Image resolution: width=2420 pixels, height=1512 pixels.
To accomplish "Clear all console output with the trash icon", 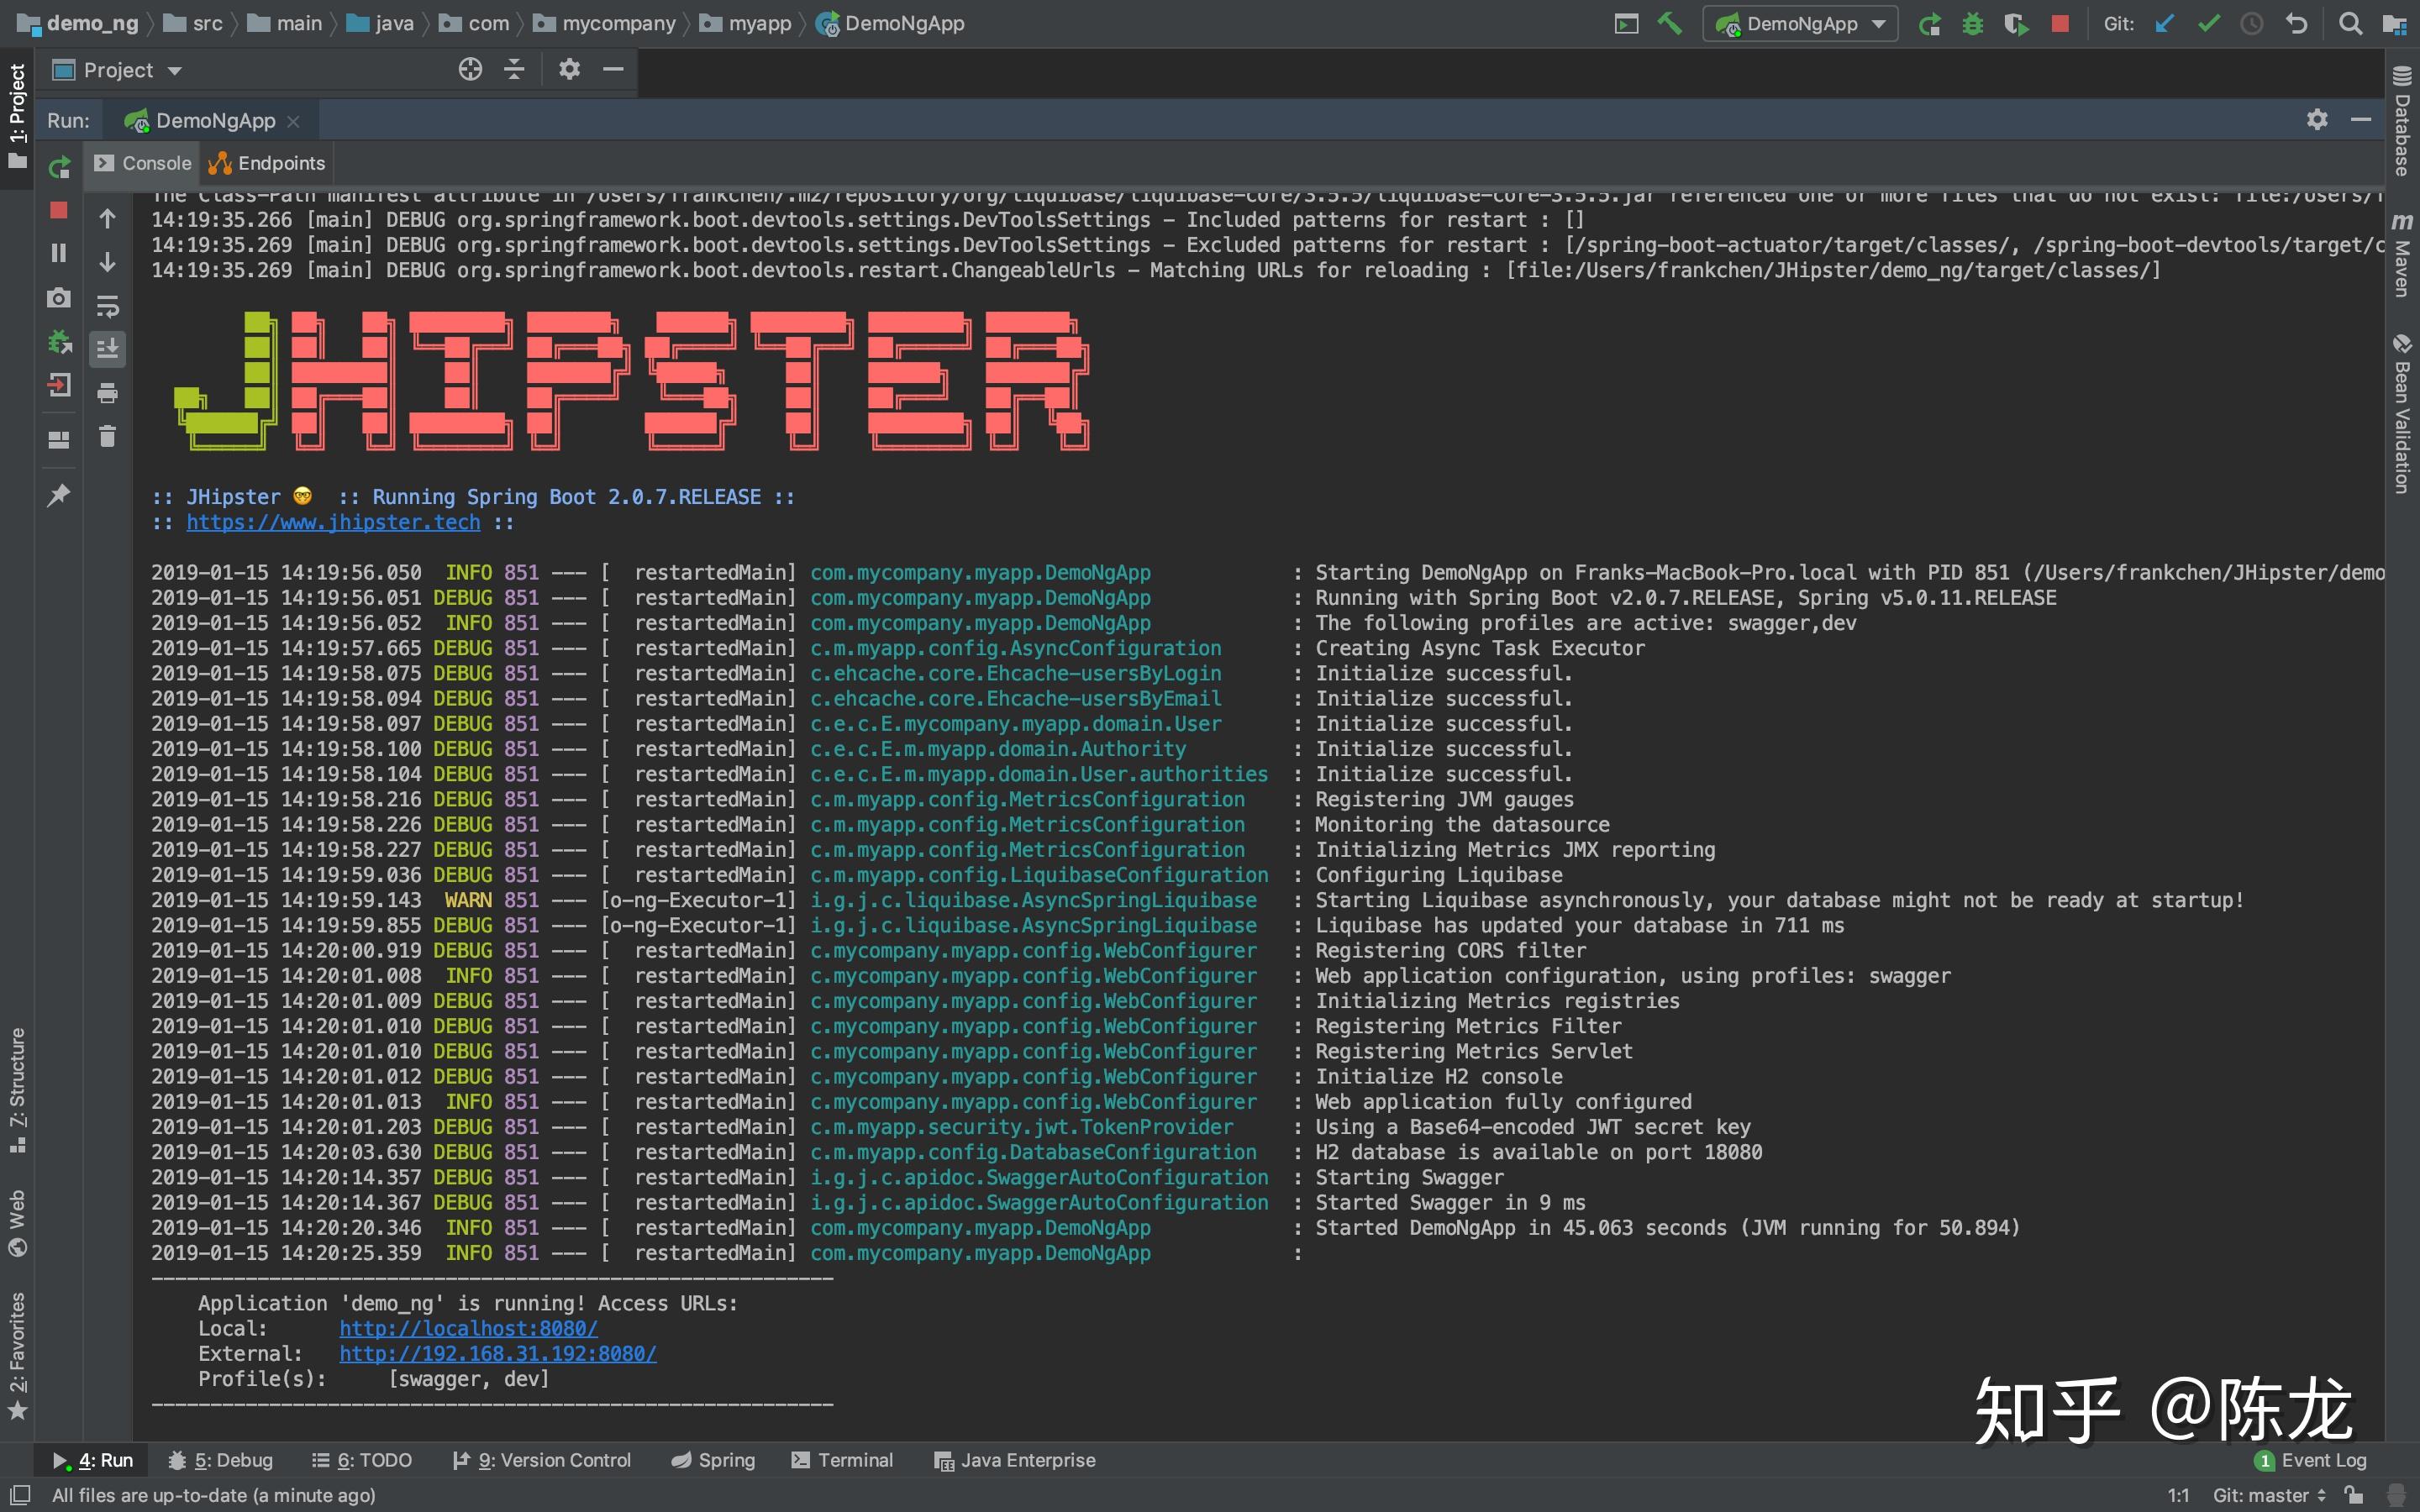I will coord(107,436).
